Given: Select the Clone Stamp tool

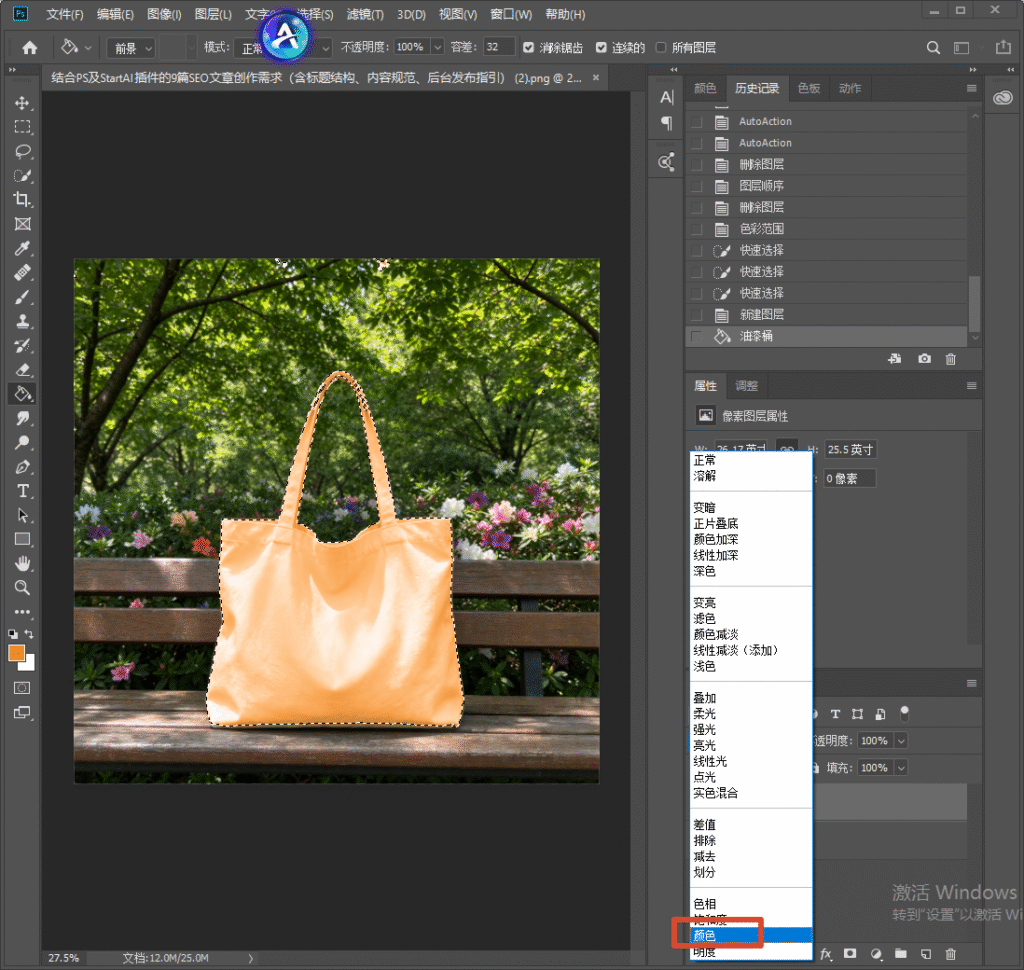Looking at the screenshot, I should [22, 321].
